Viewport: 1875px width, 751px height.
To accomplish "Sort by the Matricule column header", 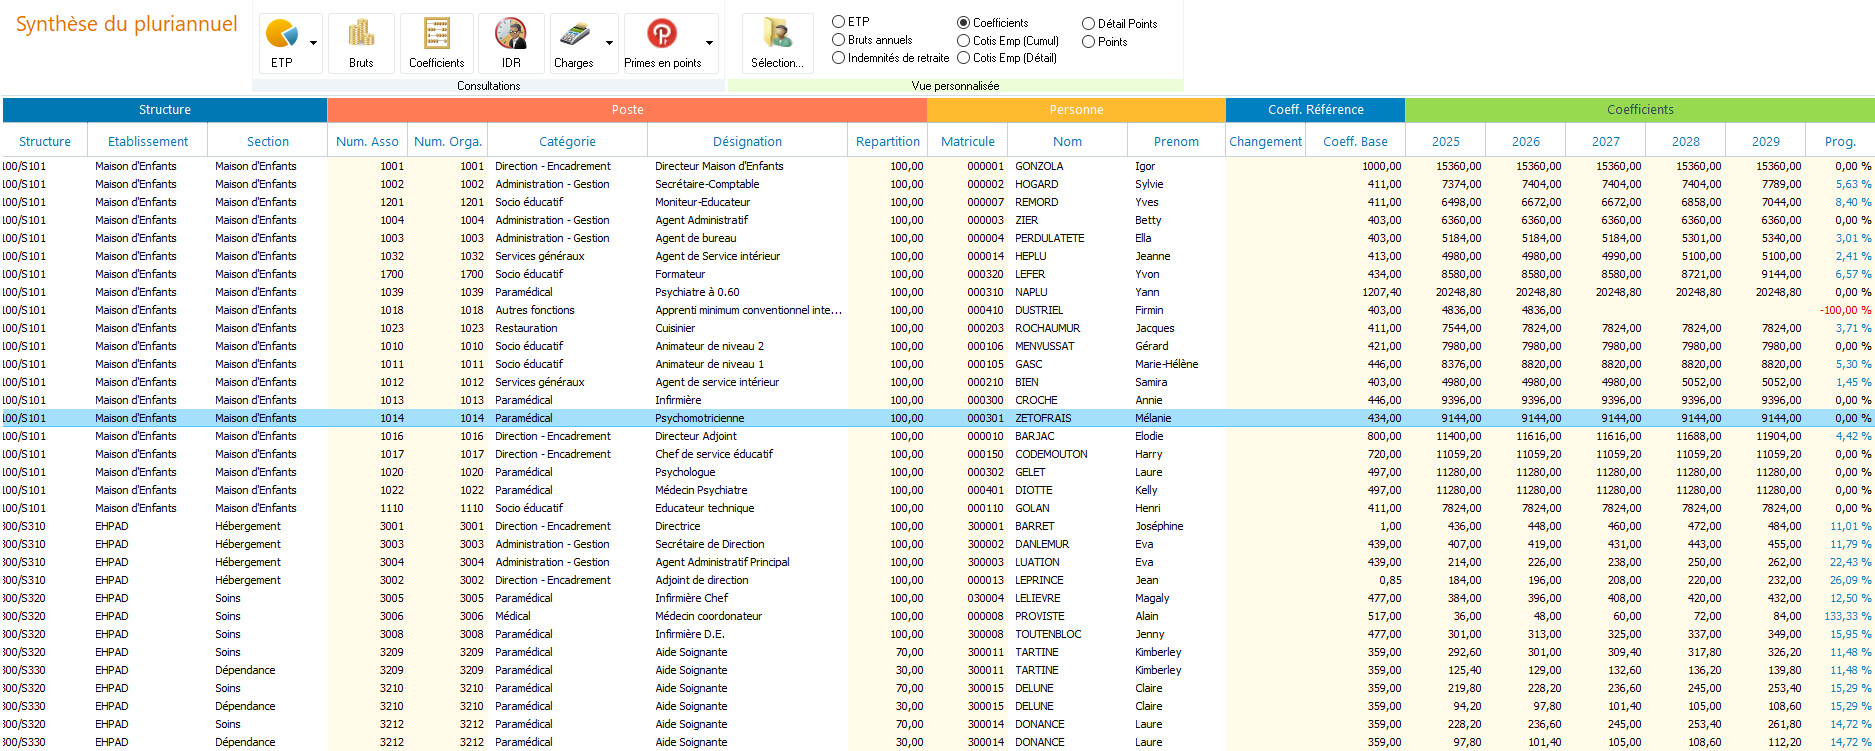I will point(968,141).
